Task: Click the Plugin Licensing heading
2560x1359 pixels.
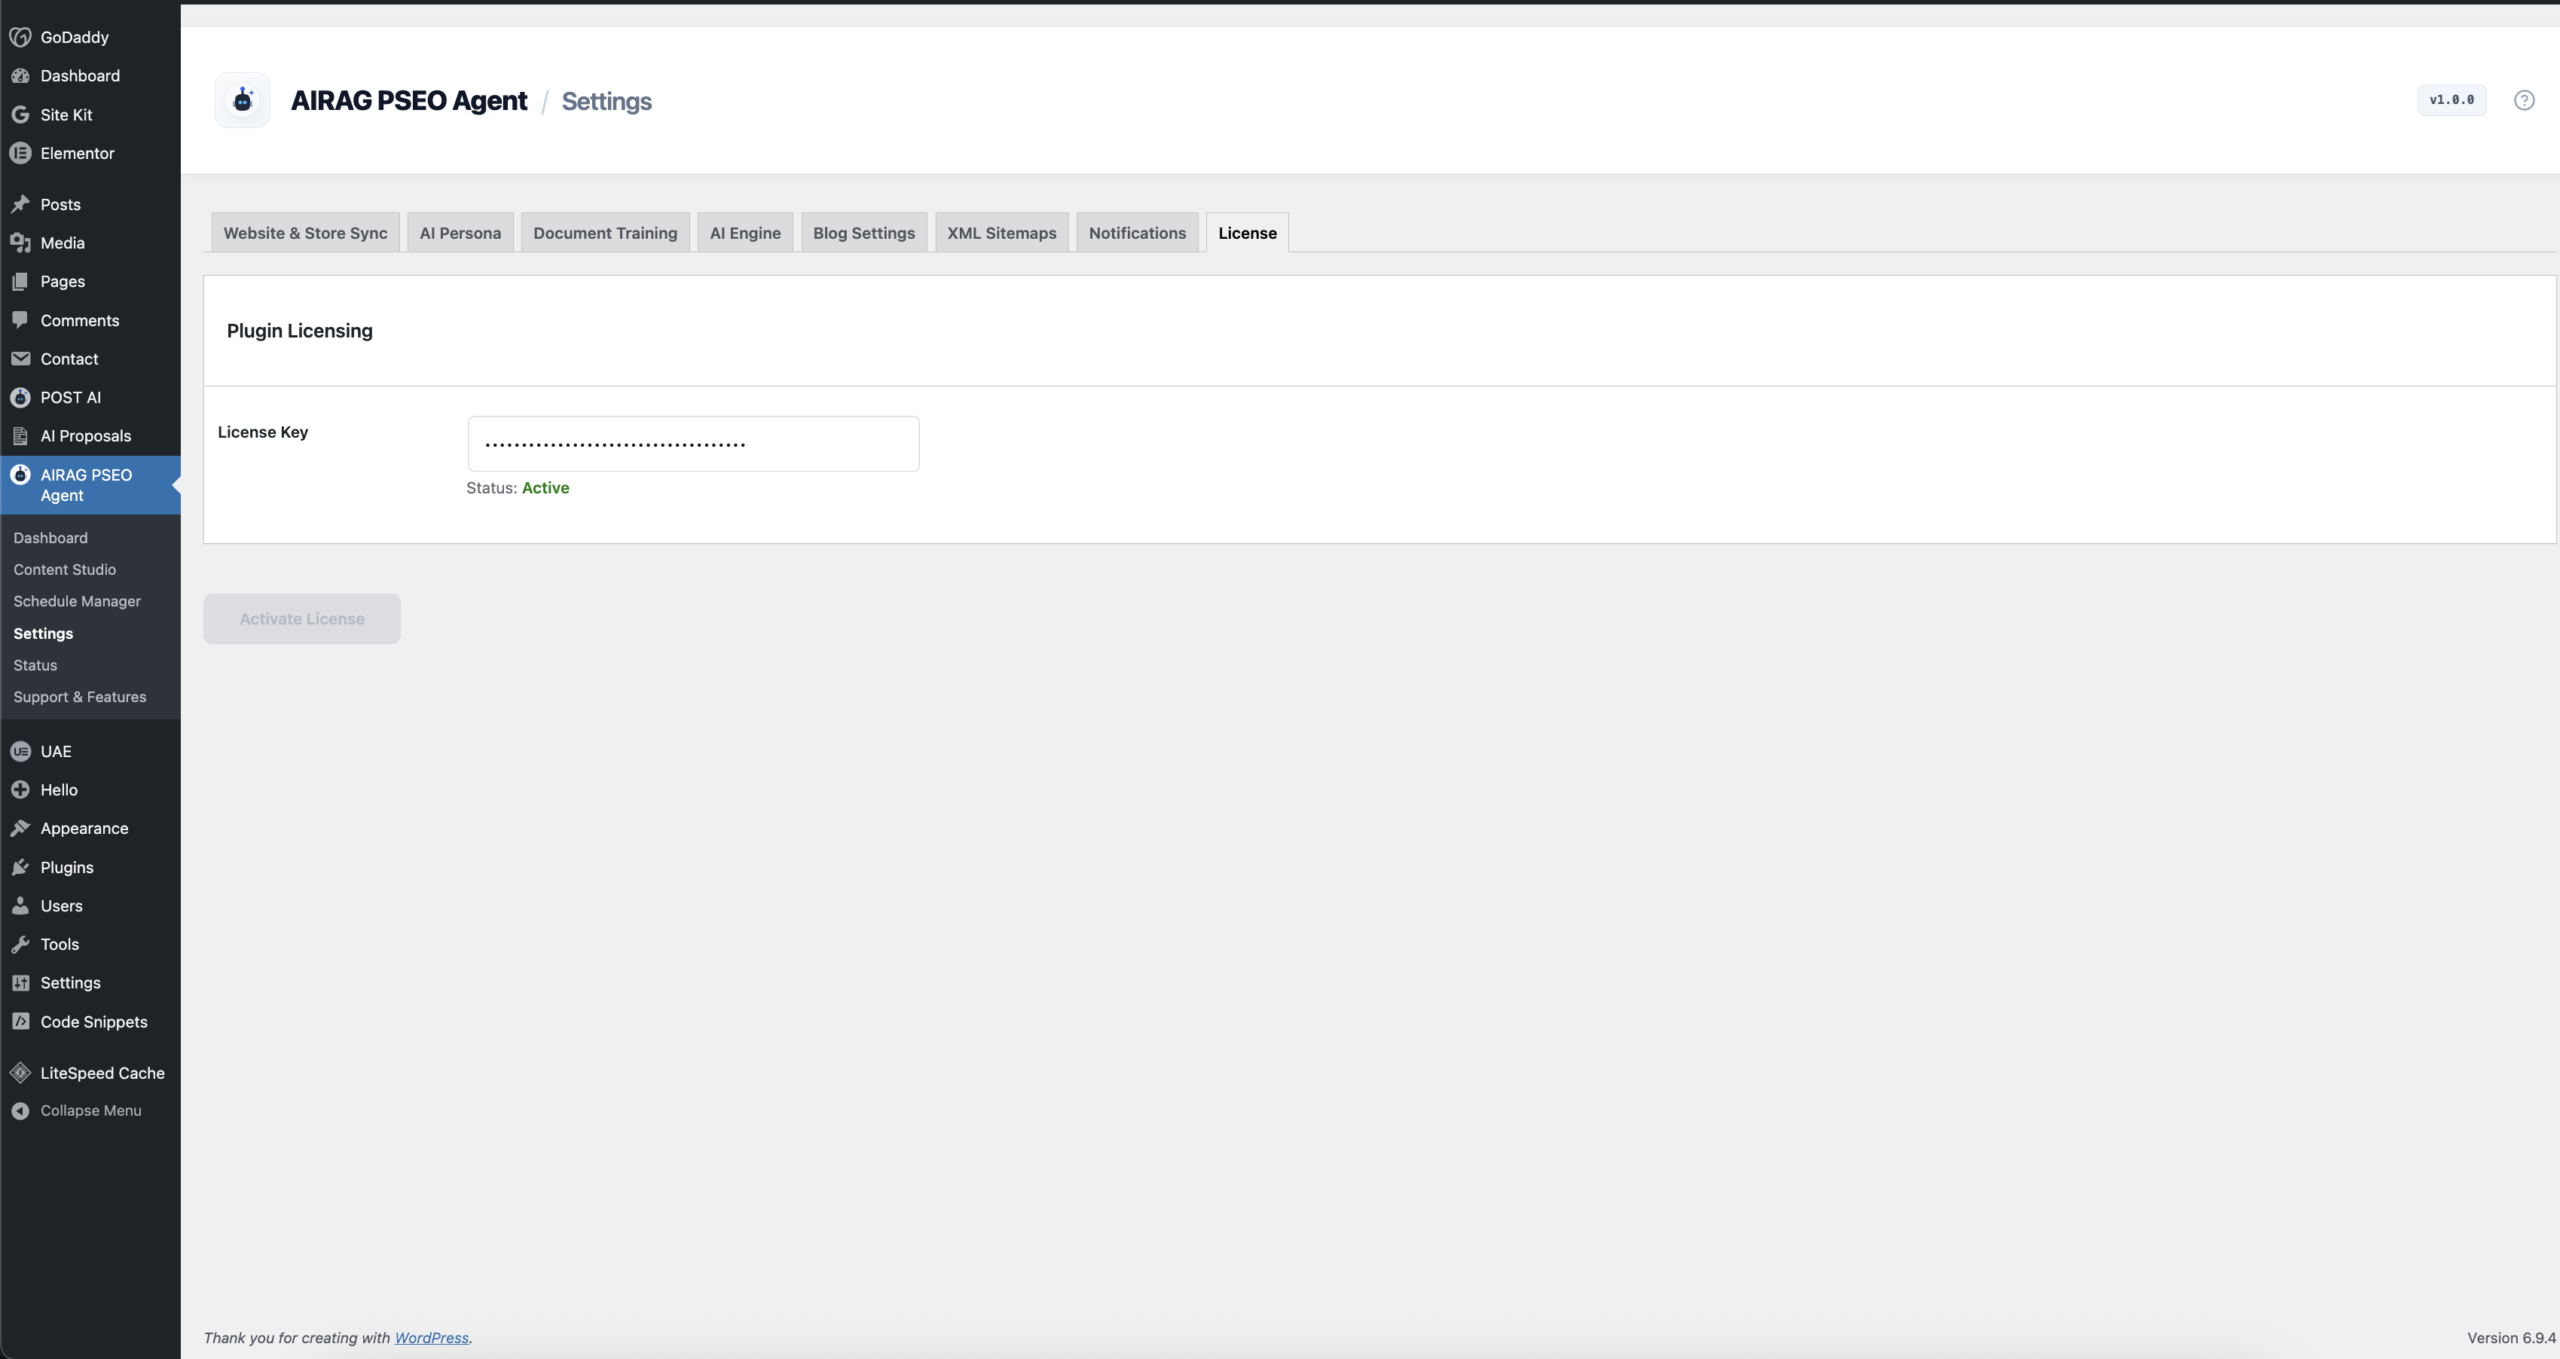Action: 299,331
